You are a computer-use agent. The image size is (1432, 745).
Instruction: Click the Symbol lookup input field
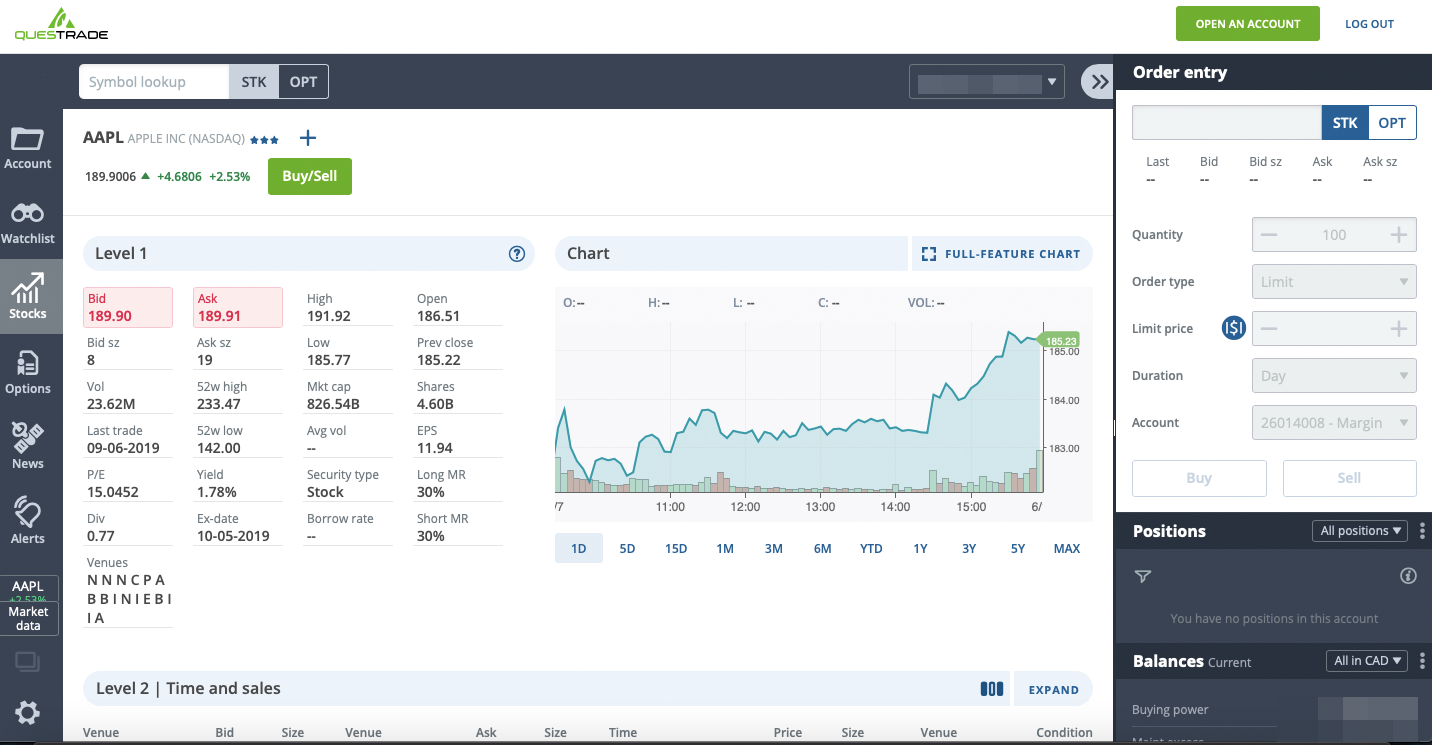tap(154, 82)
